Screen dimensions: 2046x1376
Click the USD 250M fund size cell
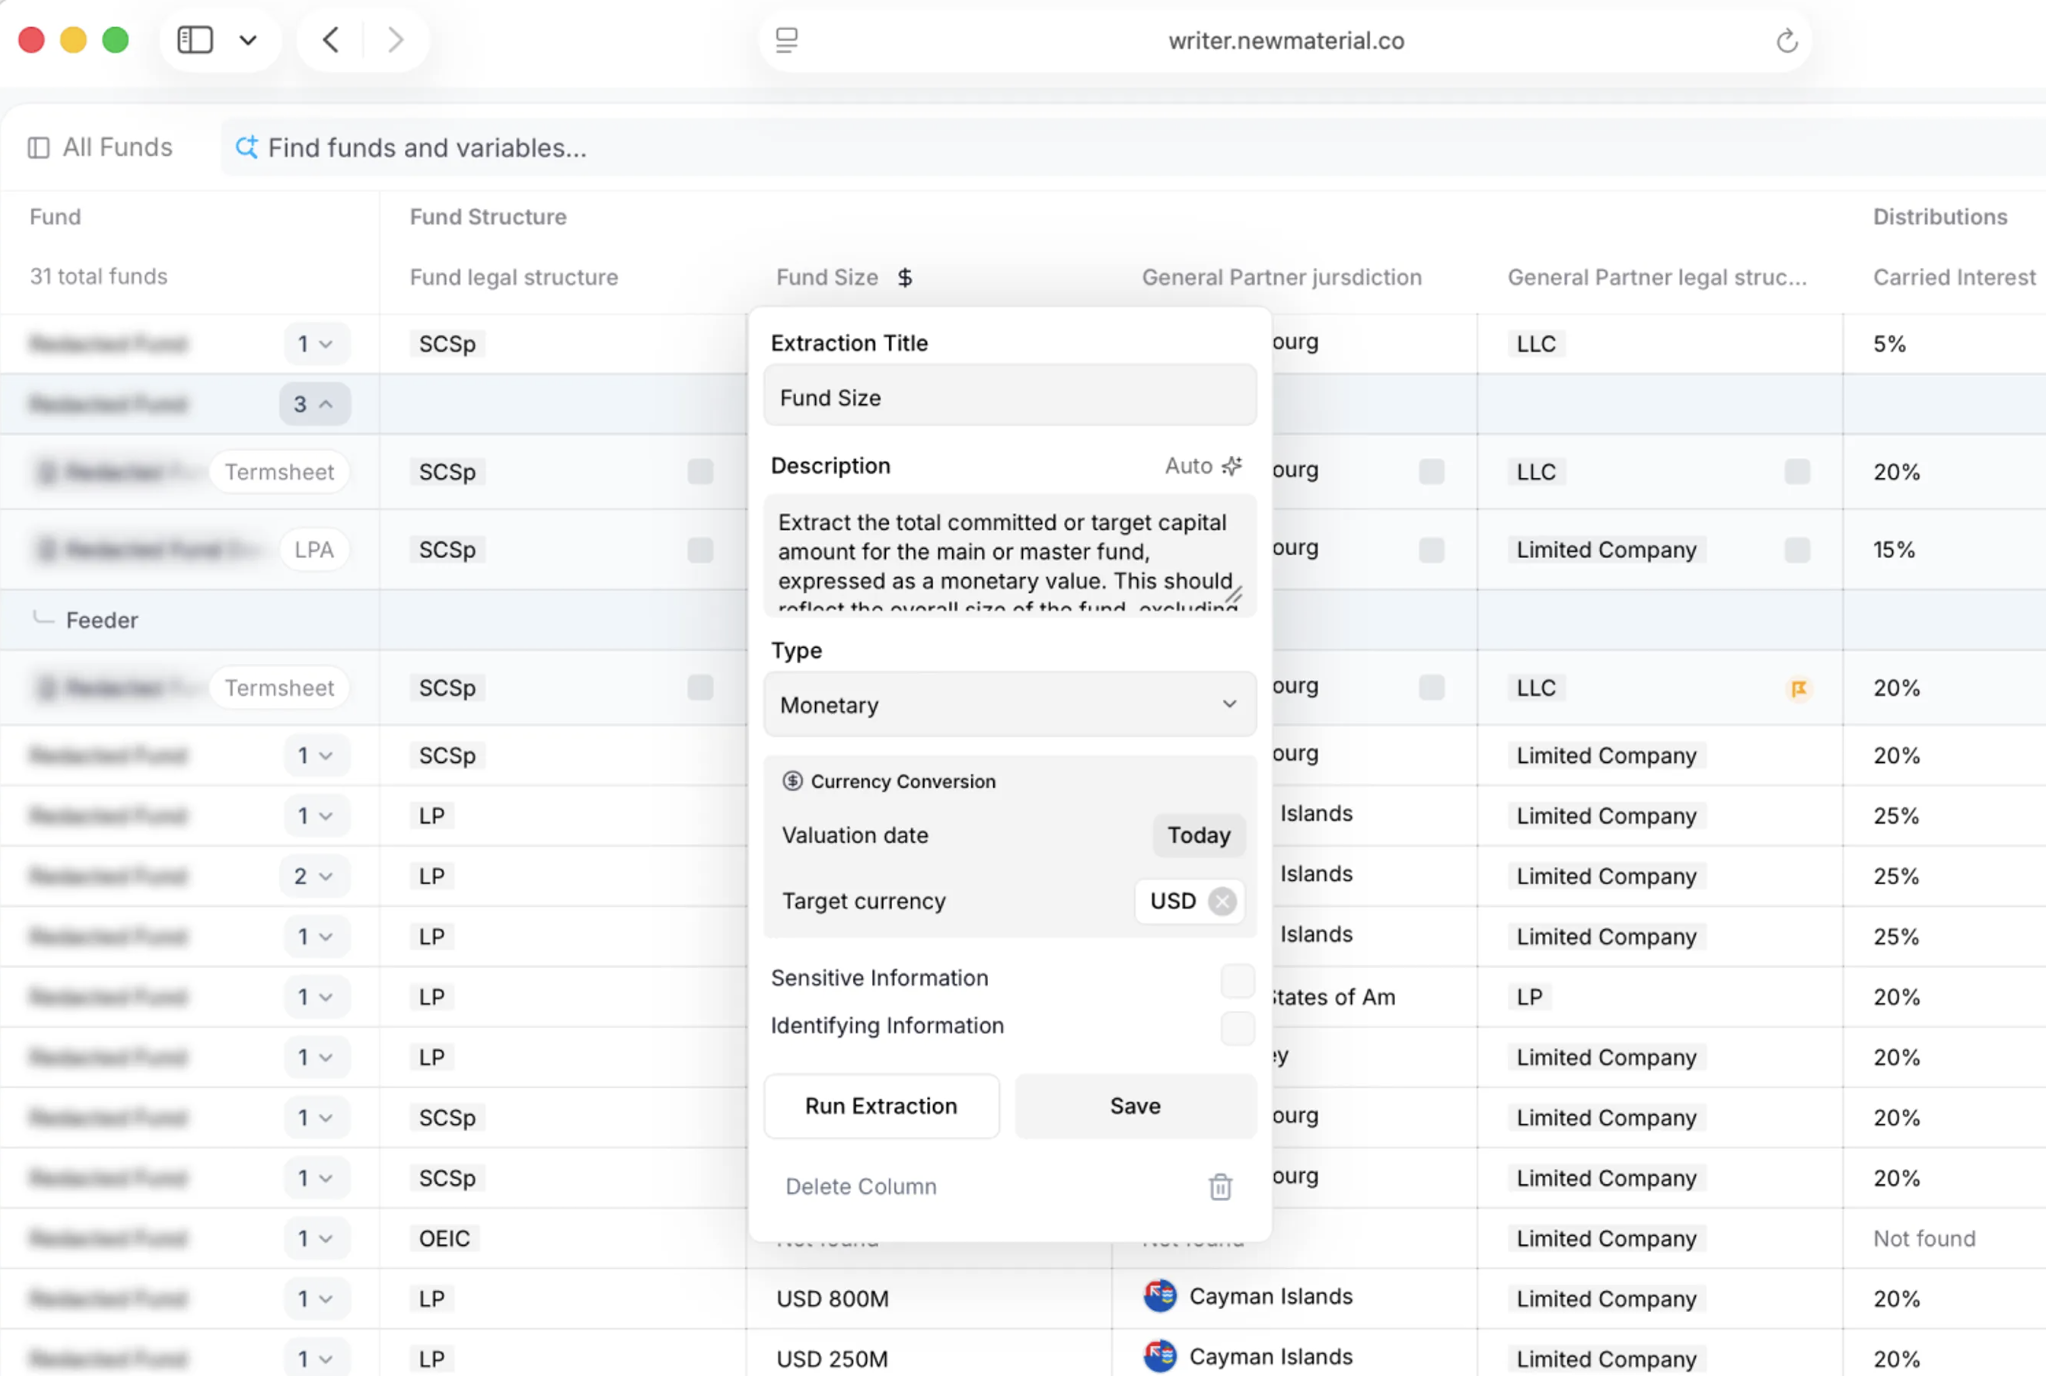tap(832, 1358)
